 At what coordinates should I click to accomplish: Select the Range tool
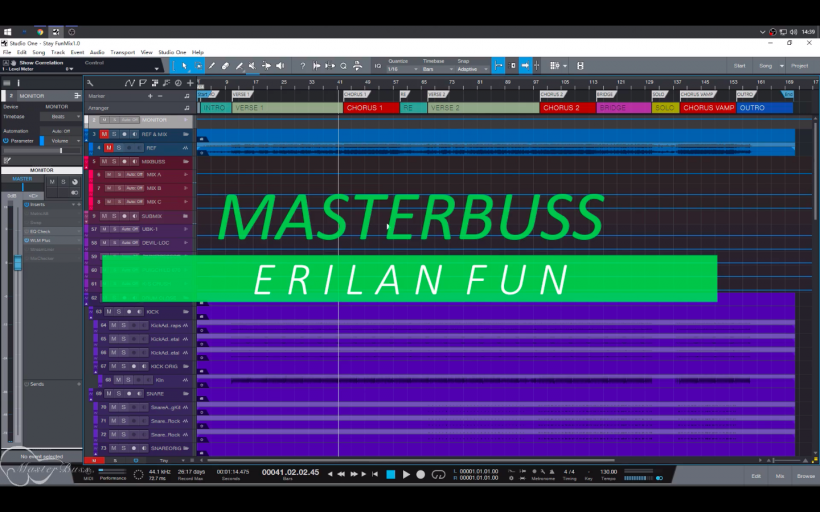(x=198, y=66)
